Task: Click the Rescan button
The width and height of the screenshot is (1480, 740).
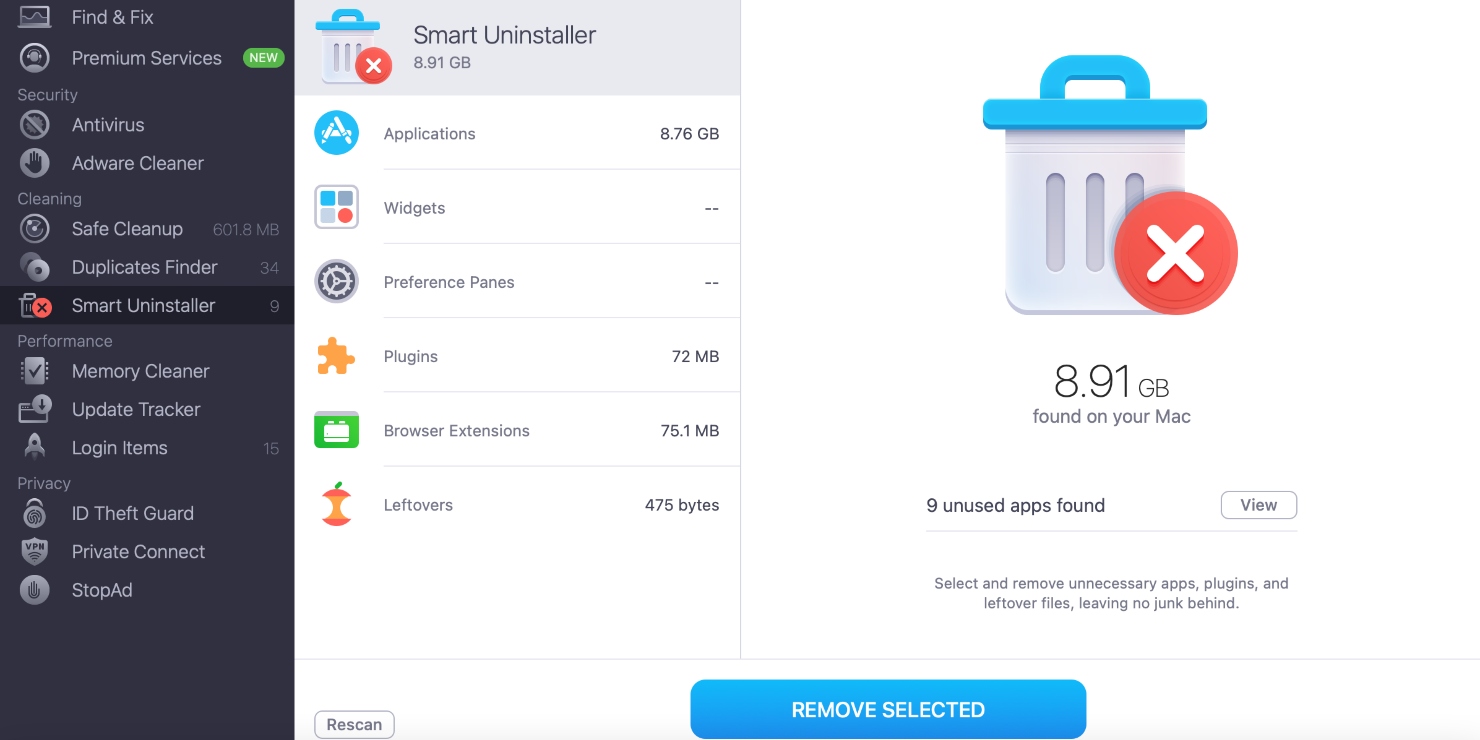Action: (x=354, y=724)
